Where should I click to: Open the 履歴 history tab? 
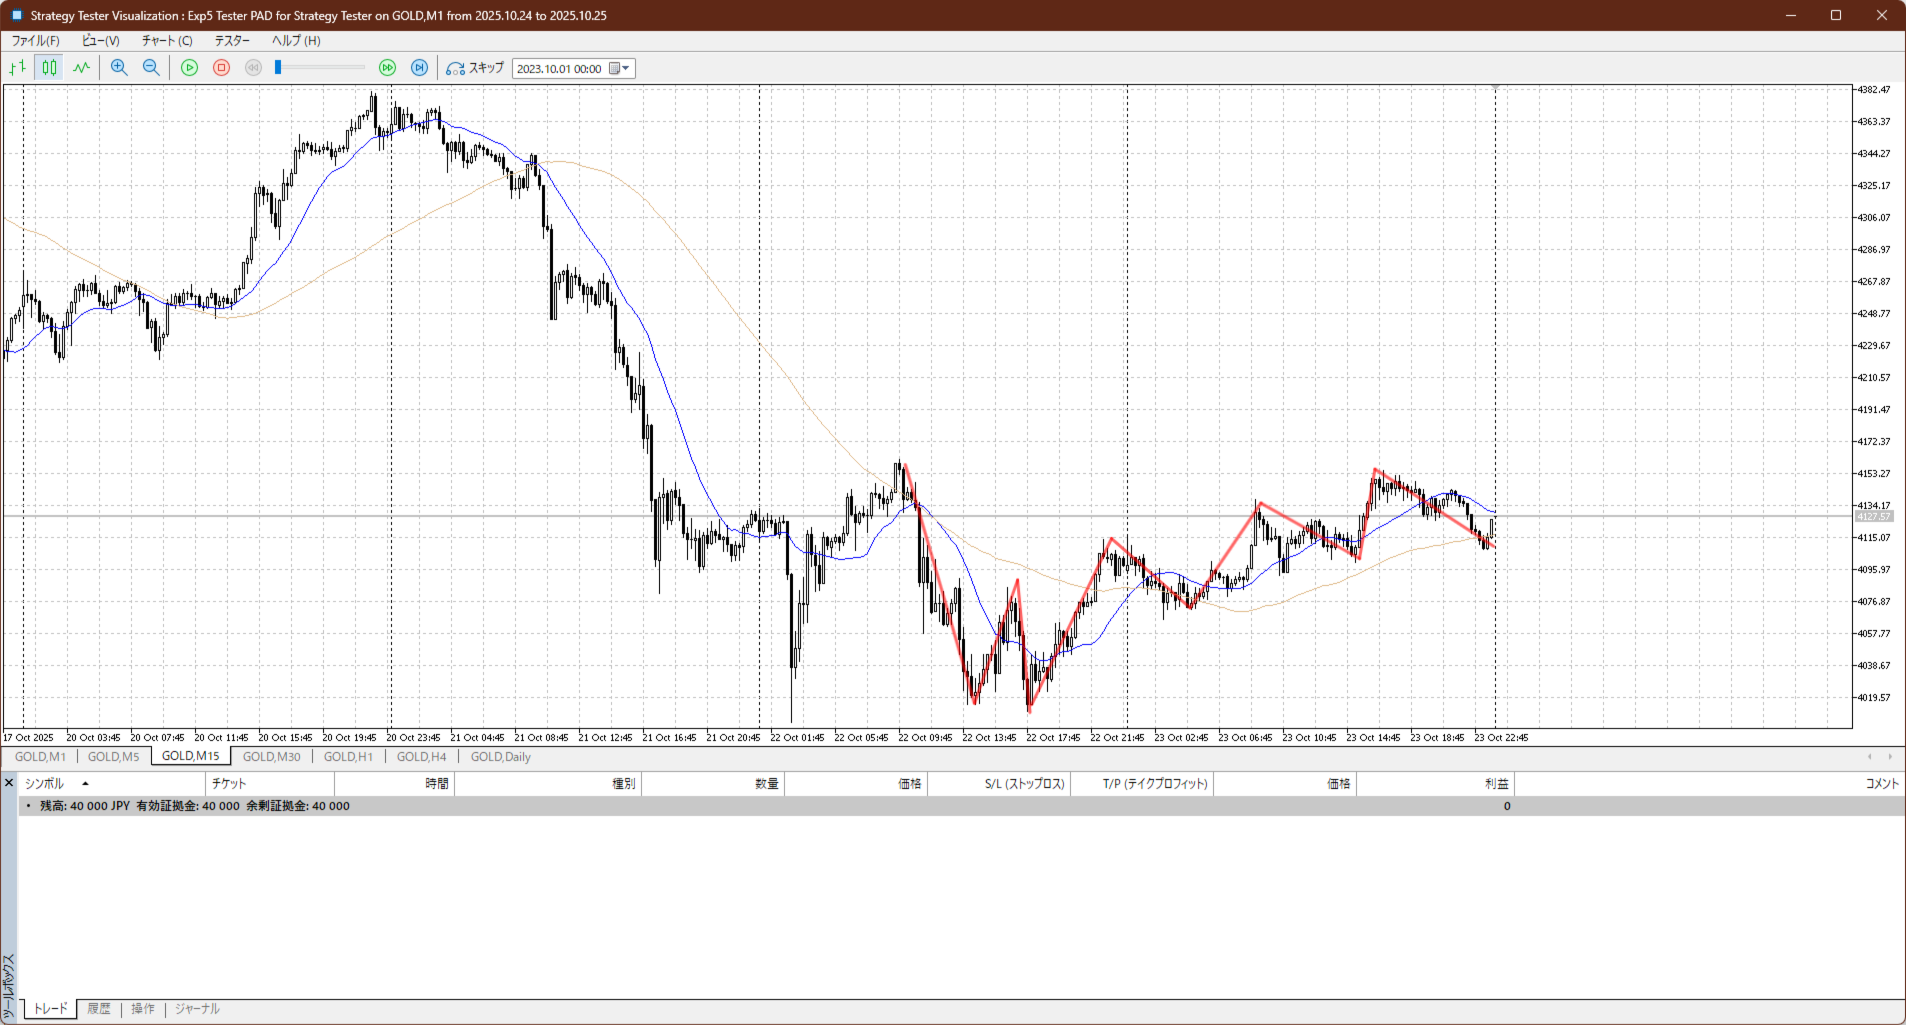tap(99, 1009)
